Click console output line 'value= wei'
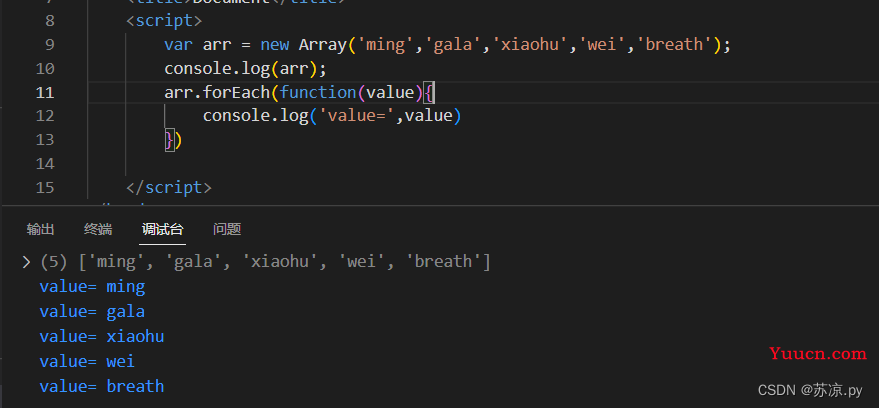 [87, 361]
